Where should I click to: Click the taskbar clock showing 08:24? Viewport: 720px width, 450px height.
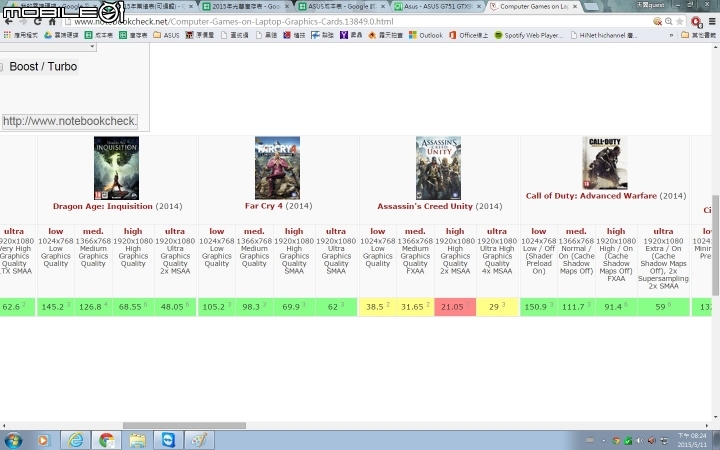pyautogui.click(x=692, y=440)
